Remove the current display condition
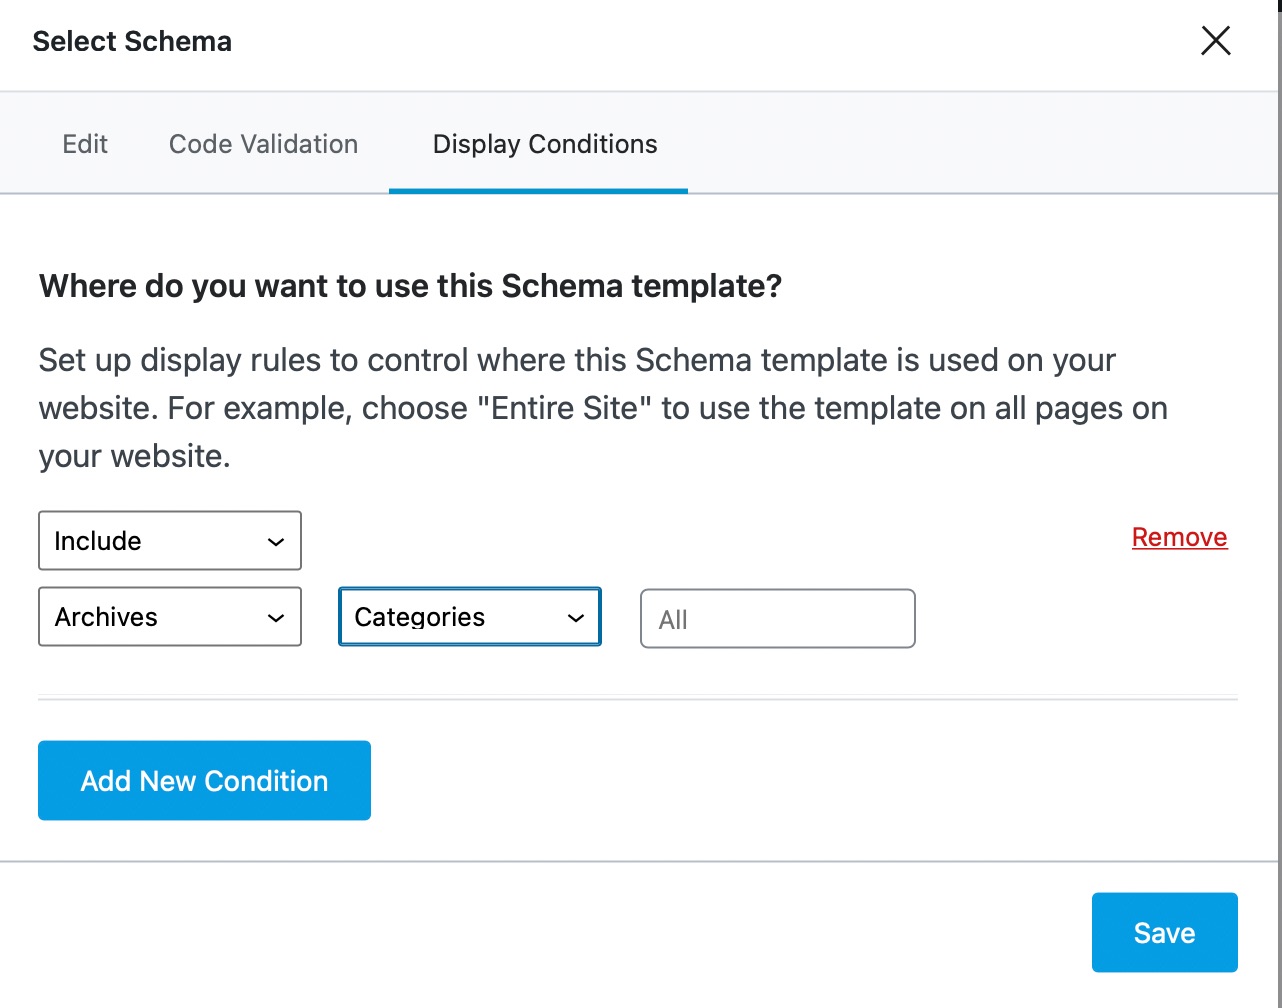This screenshot has height=1008, width=1282. pyautogui.click(x=1179, y=537)
